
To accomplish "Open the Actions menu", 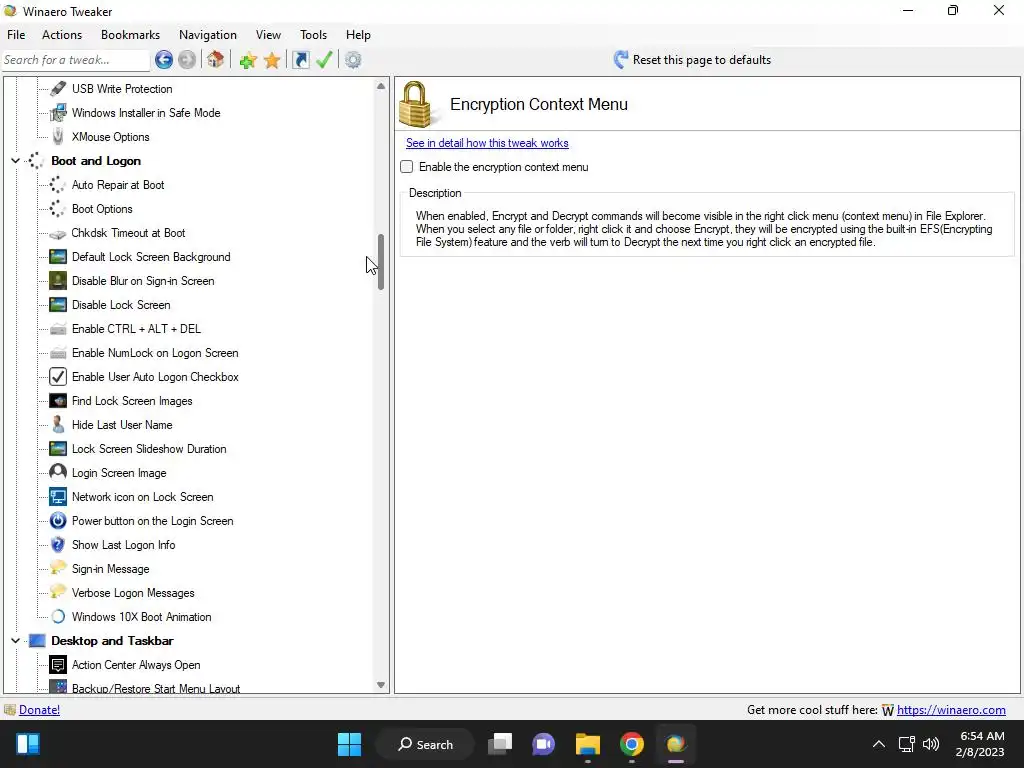I will click(62, 35).
